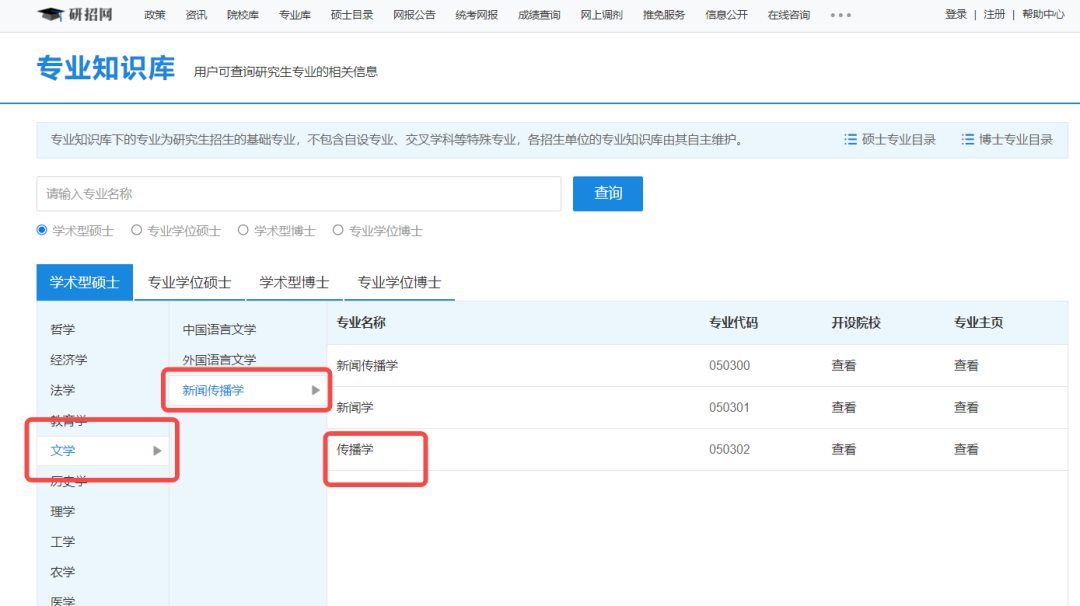Expand the 新闻传播学 subcategory arrow
1080x606 pixels.
[x=315, y=390]
